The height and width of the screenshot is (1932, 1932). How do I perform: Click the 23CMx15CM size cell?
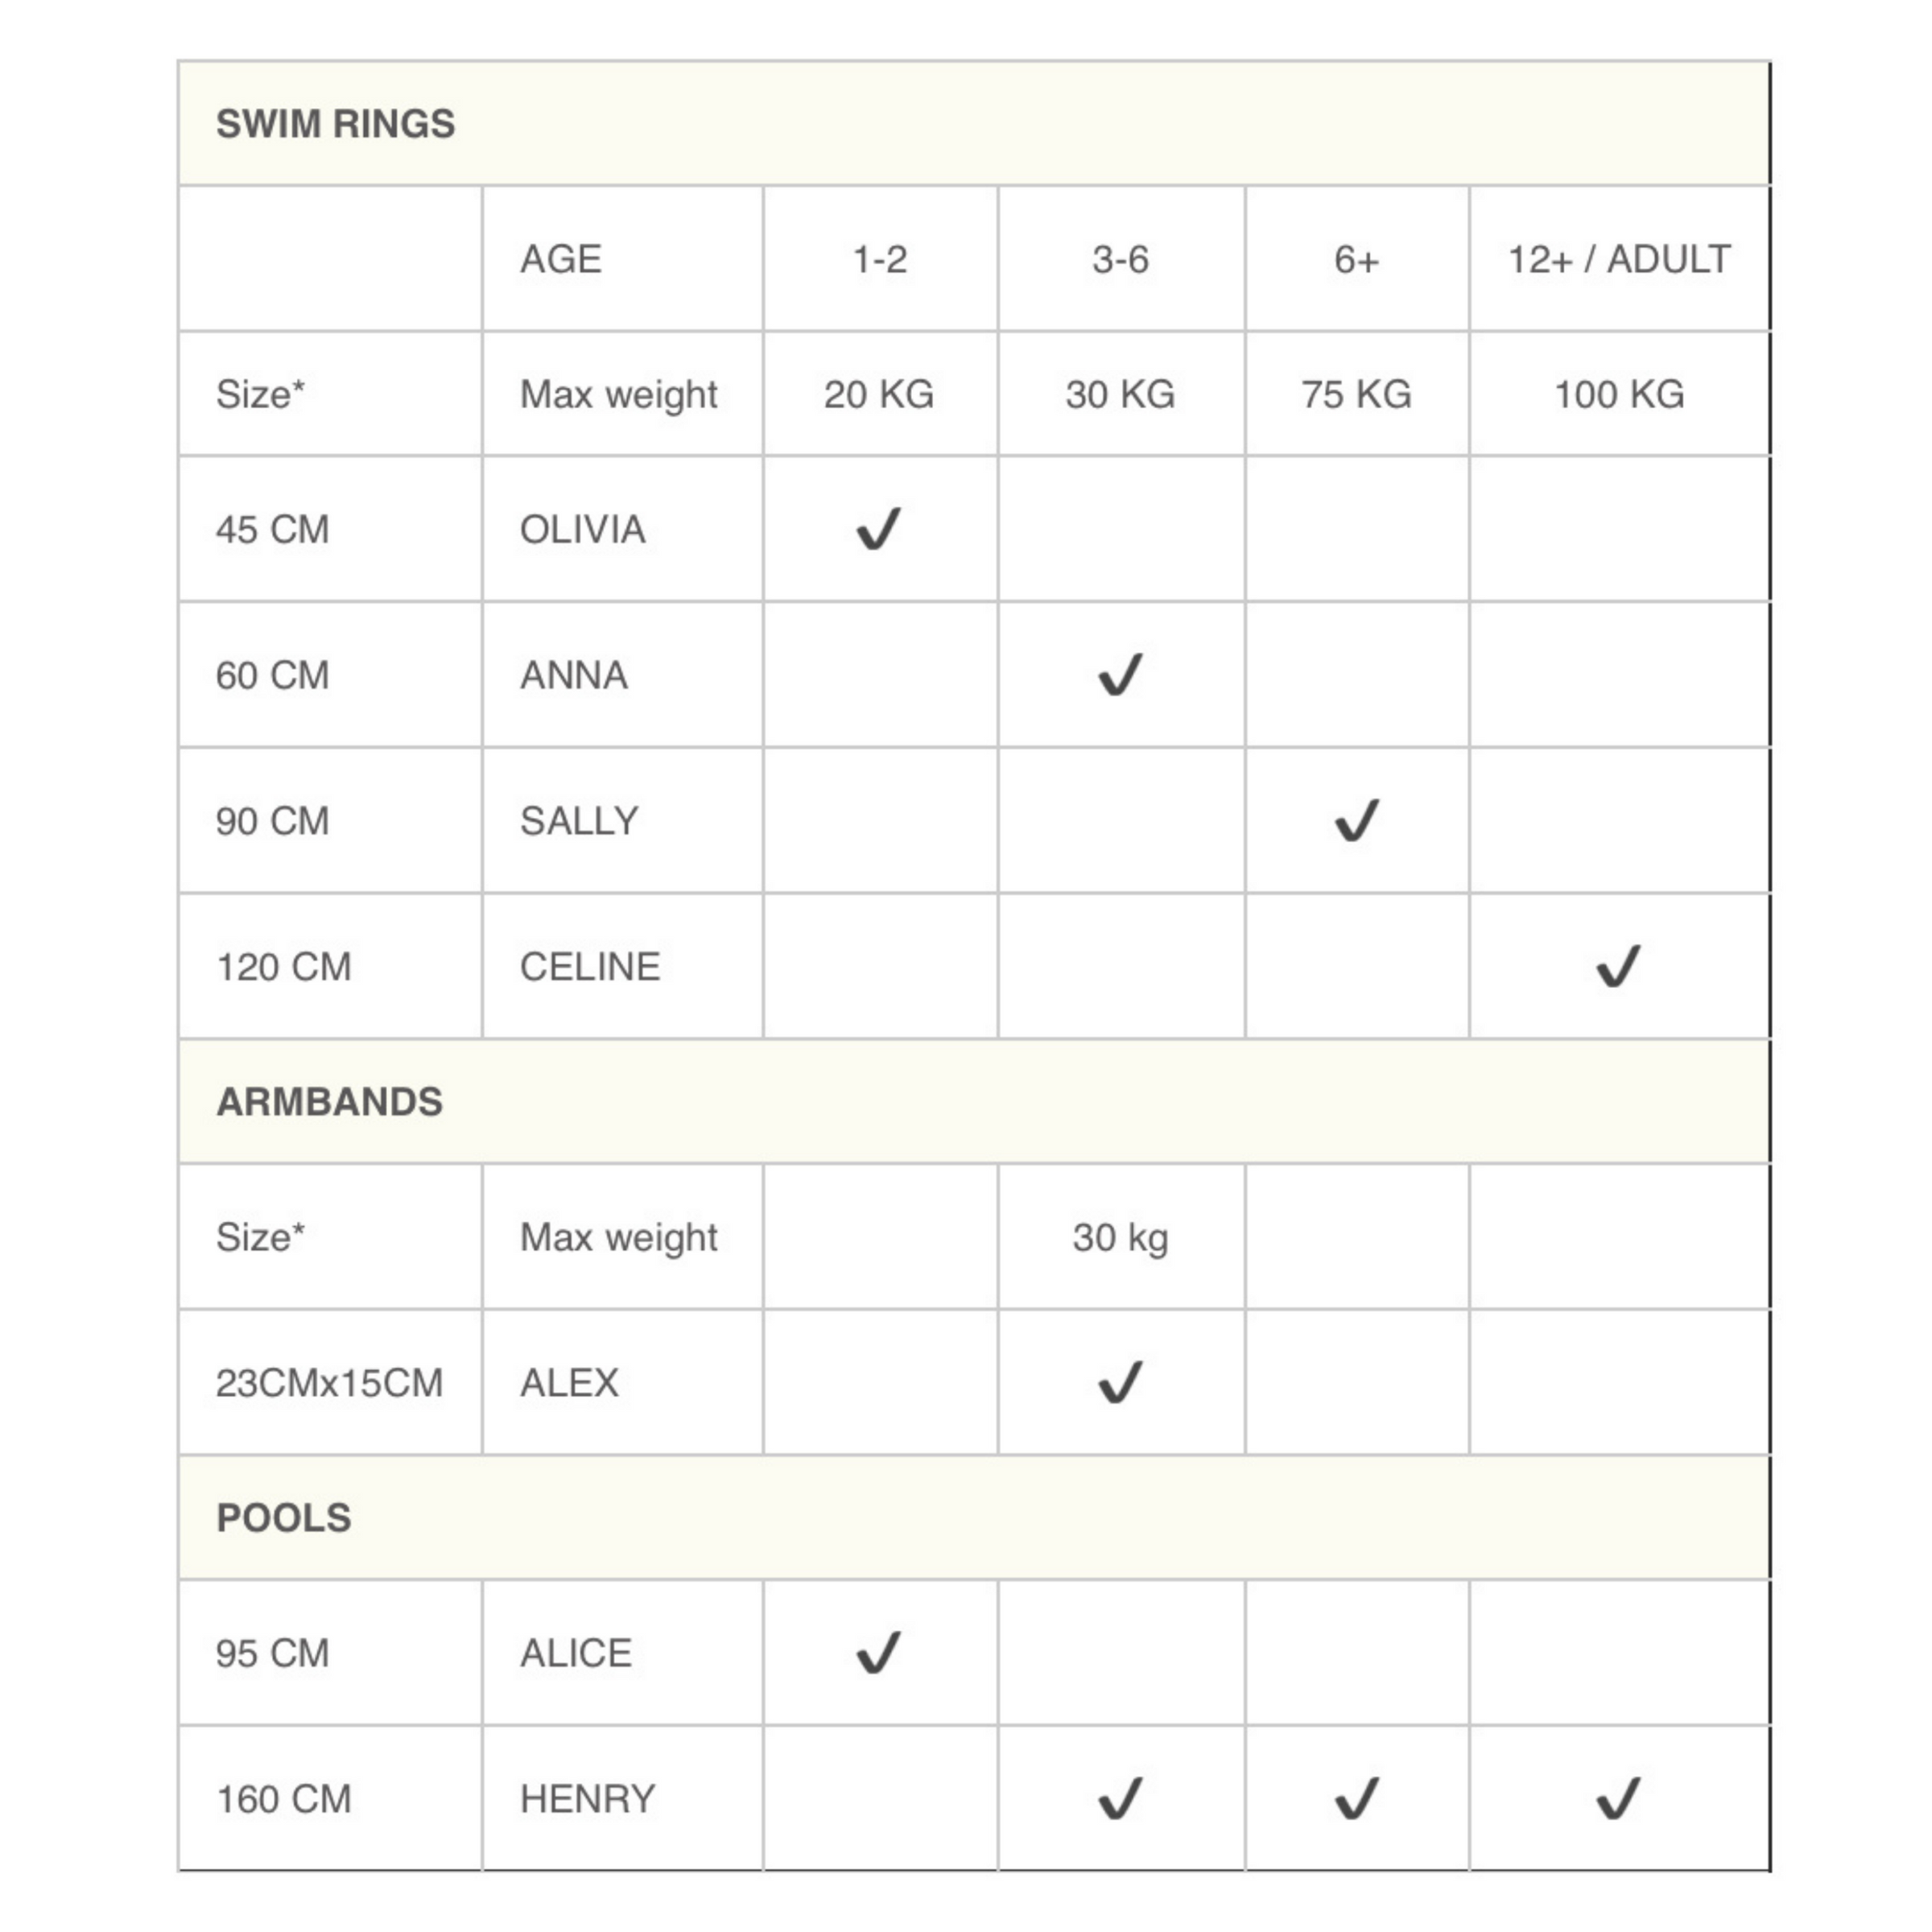coord(330,1383)
